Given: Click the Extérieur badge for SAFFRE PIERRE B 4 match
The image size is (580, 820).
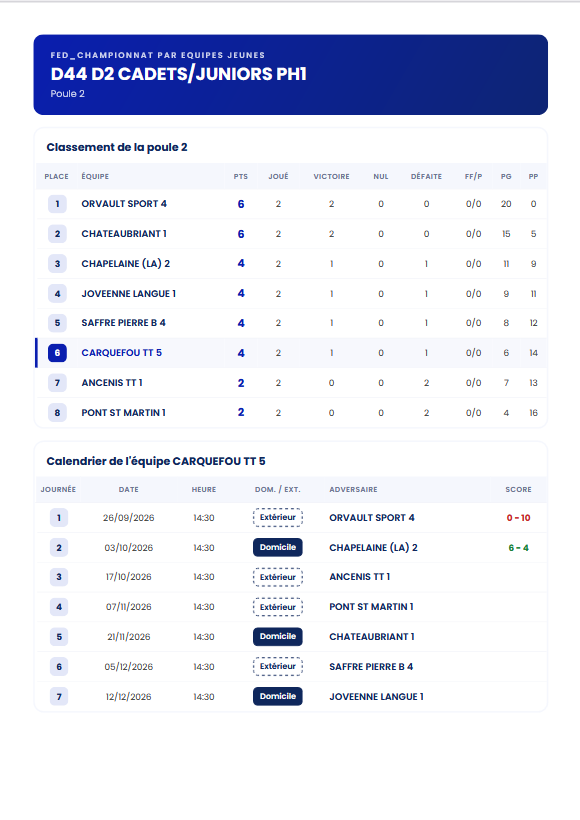Looking at the screenshot, I should 278,666.
